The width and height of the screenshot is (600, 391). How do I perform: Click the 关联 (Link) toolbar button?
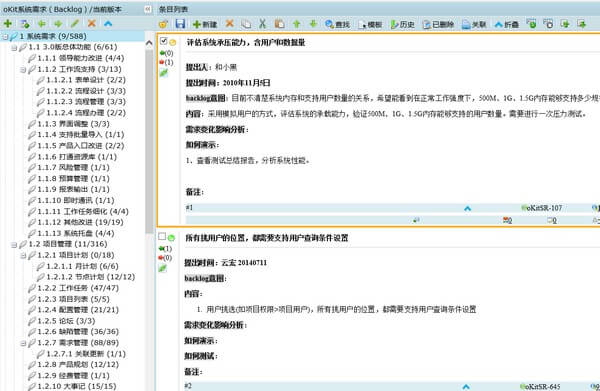pyautogui.click(x=474, y=24)
